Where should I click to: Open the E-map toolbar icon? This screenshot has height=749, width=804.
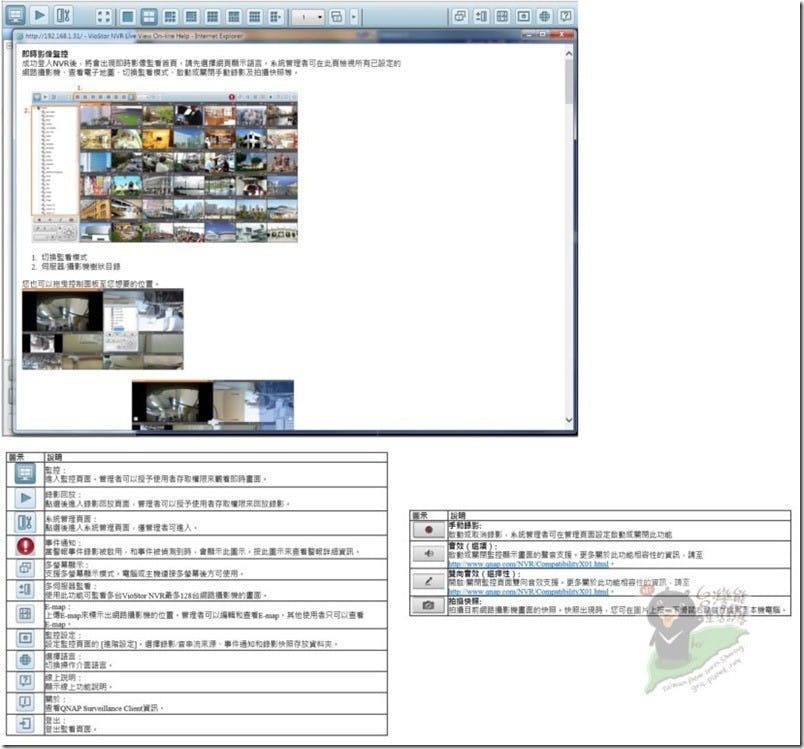pyautogui.click(x=502, y=16)
